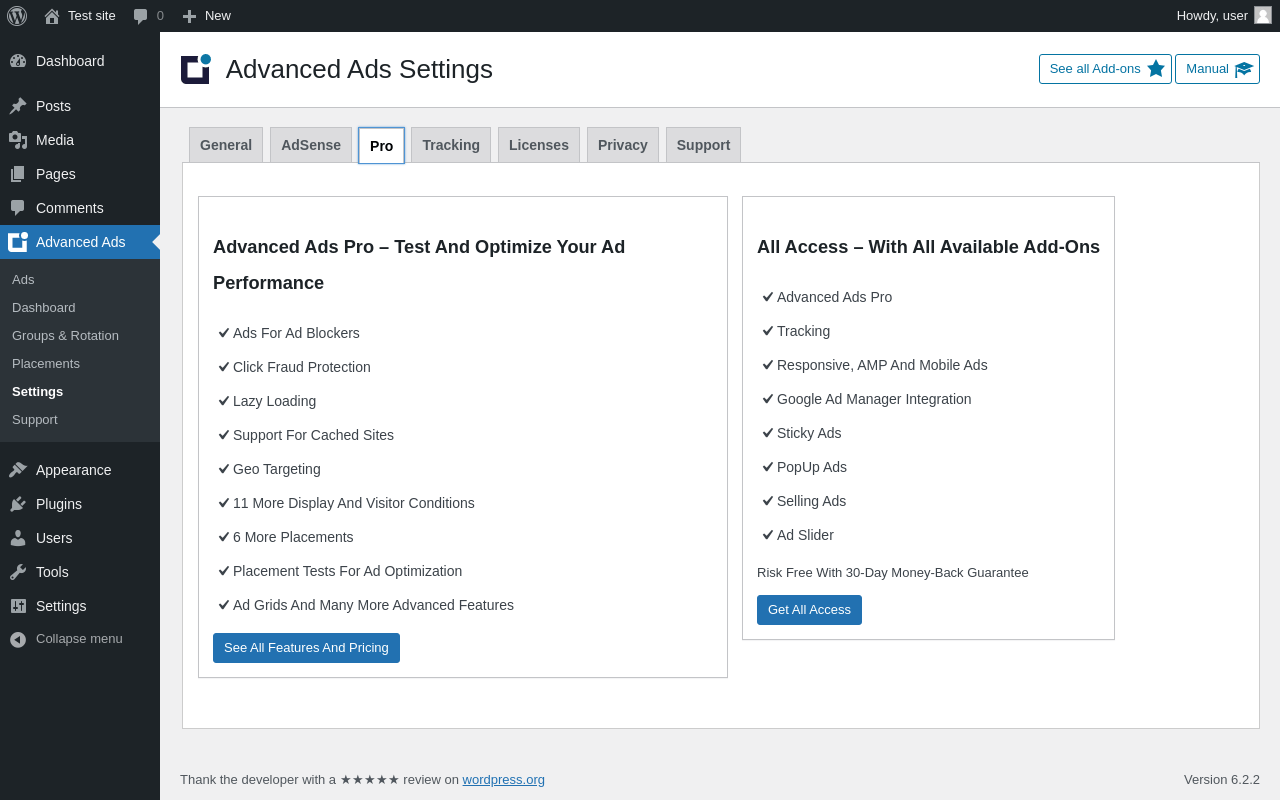Click user avatar in admin bar
Image resolution: width=1280 pixels, height=800 pixels.
tap(1263, 15)
